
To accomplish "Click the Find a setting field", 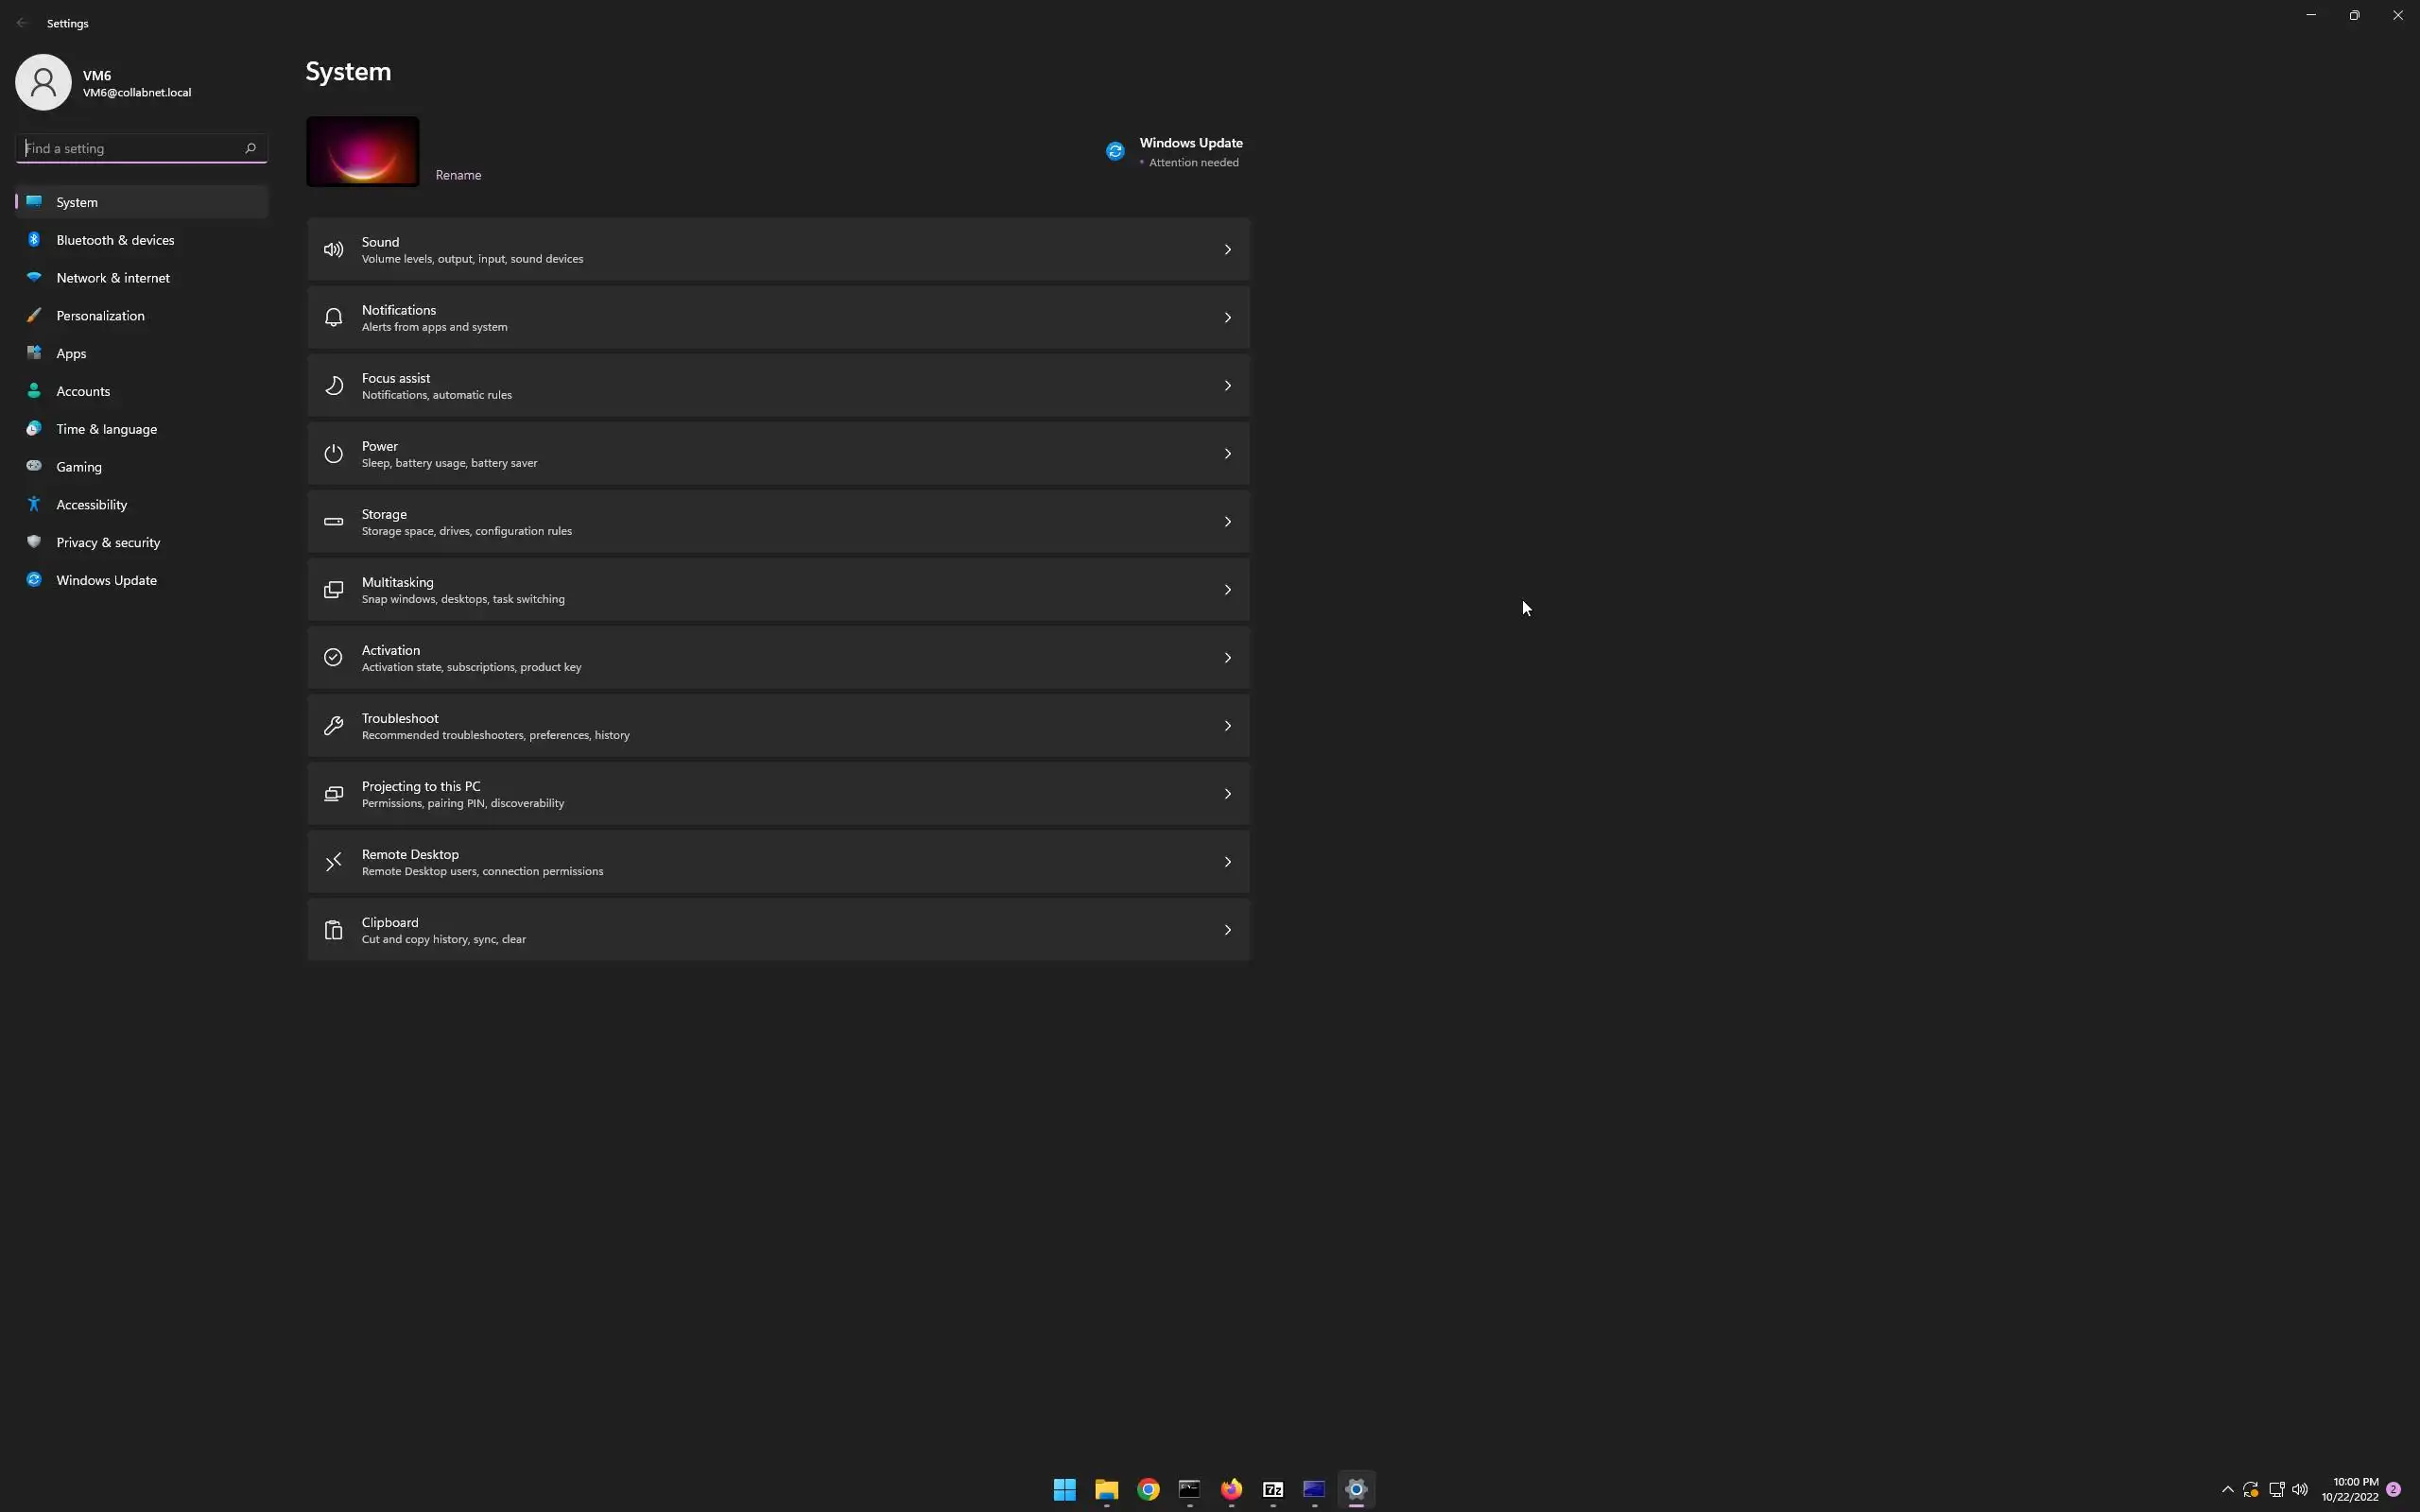I will [130, 148].
